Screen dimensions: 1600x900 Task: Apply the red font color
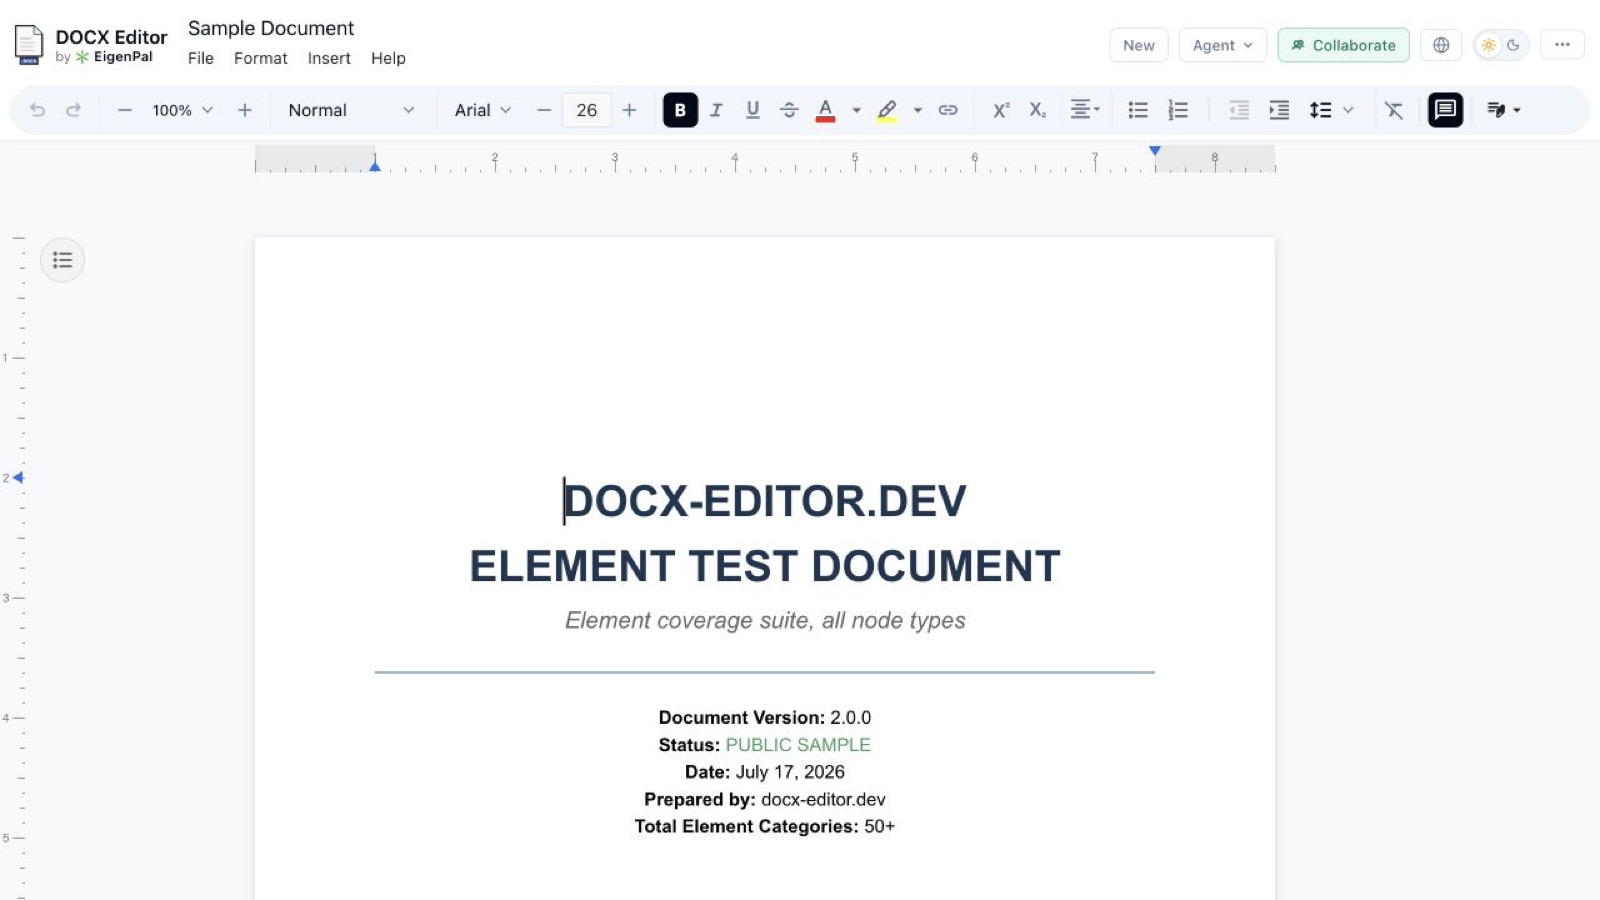[x=825, y=110]
